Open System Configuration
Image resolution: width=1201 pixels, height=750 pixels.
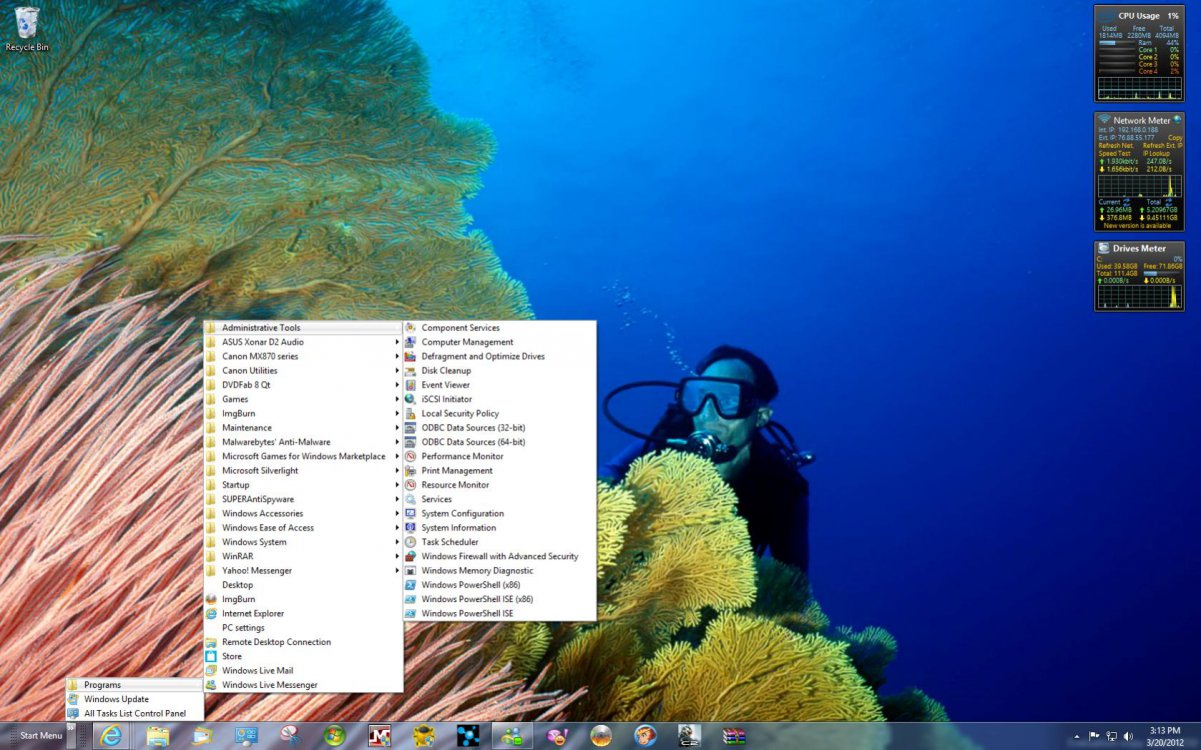click(499, 513)
